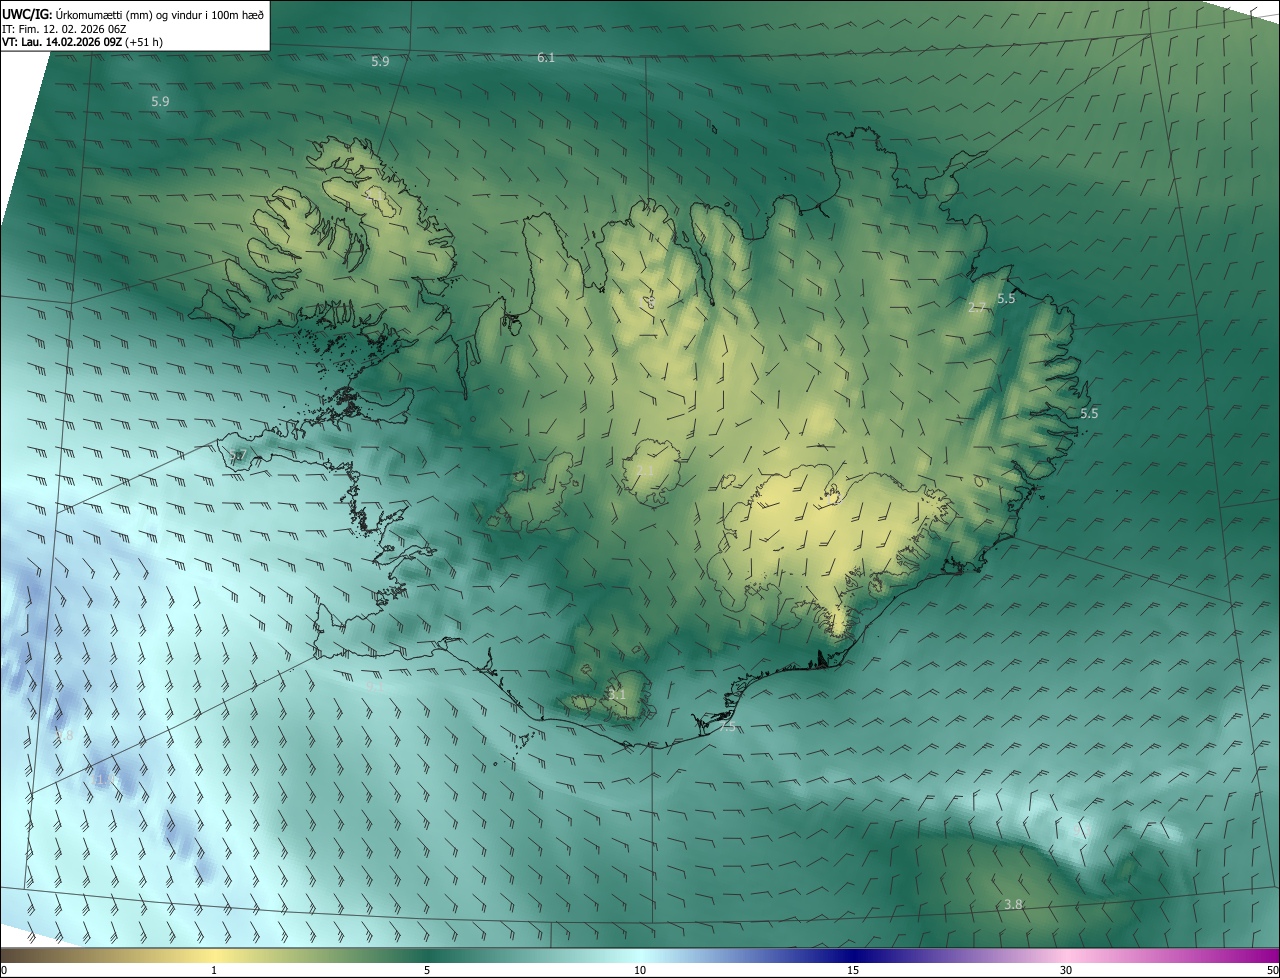This screenshot has height=978, width=1280.
Task: Select the 'VT: Lau. 14.02.2026 09Z (+51 h)' line
Action: coord(82,42)
